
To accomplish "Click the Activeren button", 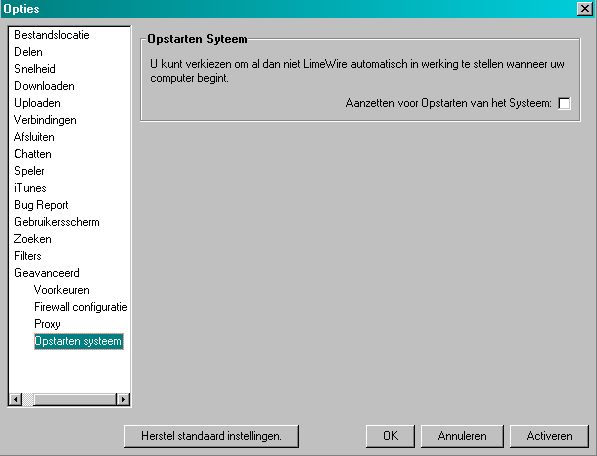I will click(549, 436).
